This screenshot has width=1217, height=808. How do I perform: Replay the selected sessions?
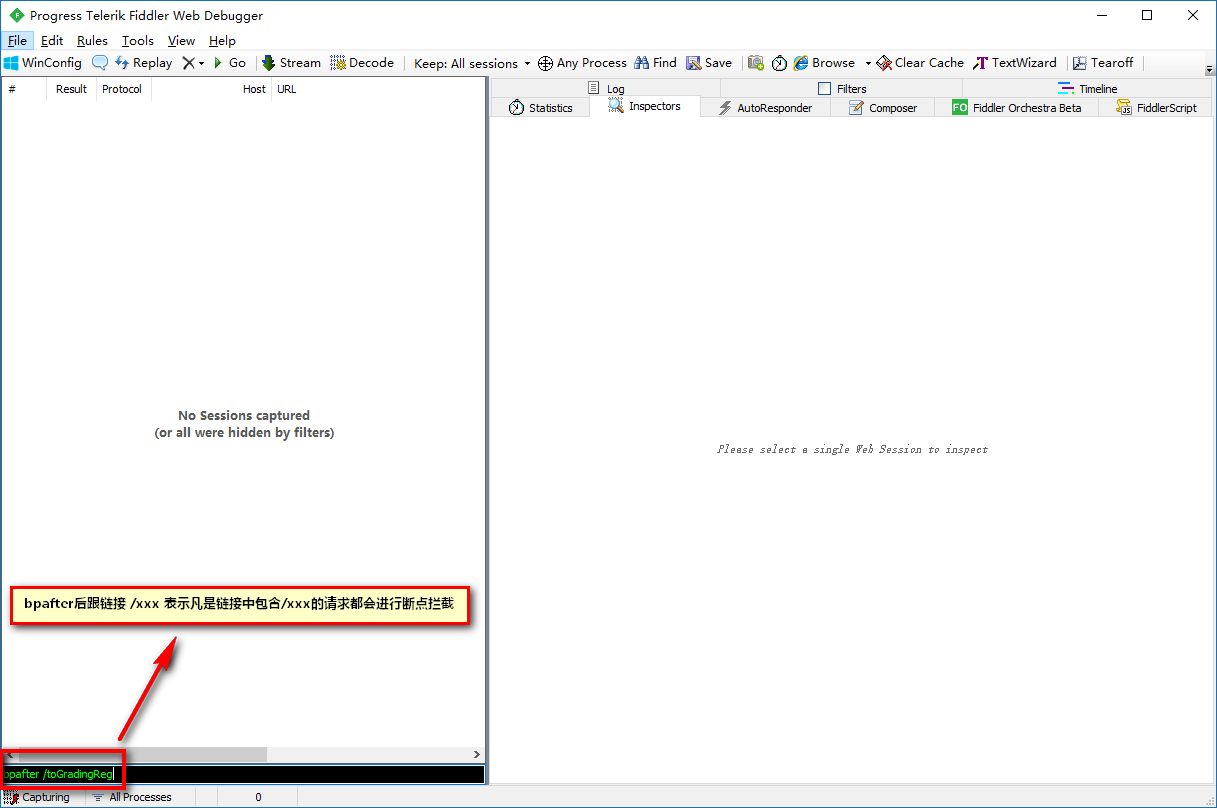click(143, 63)
